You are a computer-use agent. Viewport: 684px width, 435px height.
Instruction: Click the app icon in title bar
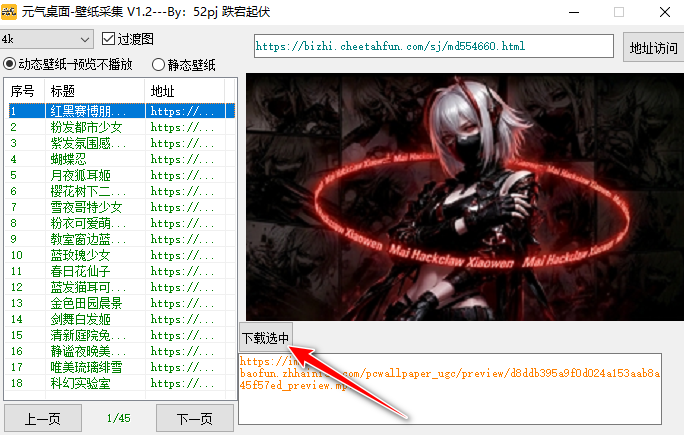9,12
